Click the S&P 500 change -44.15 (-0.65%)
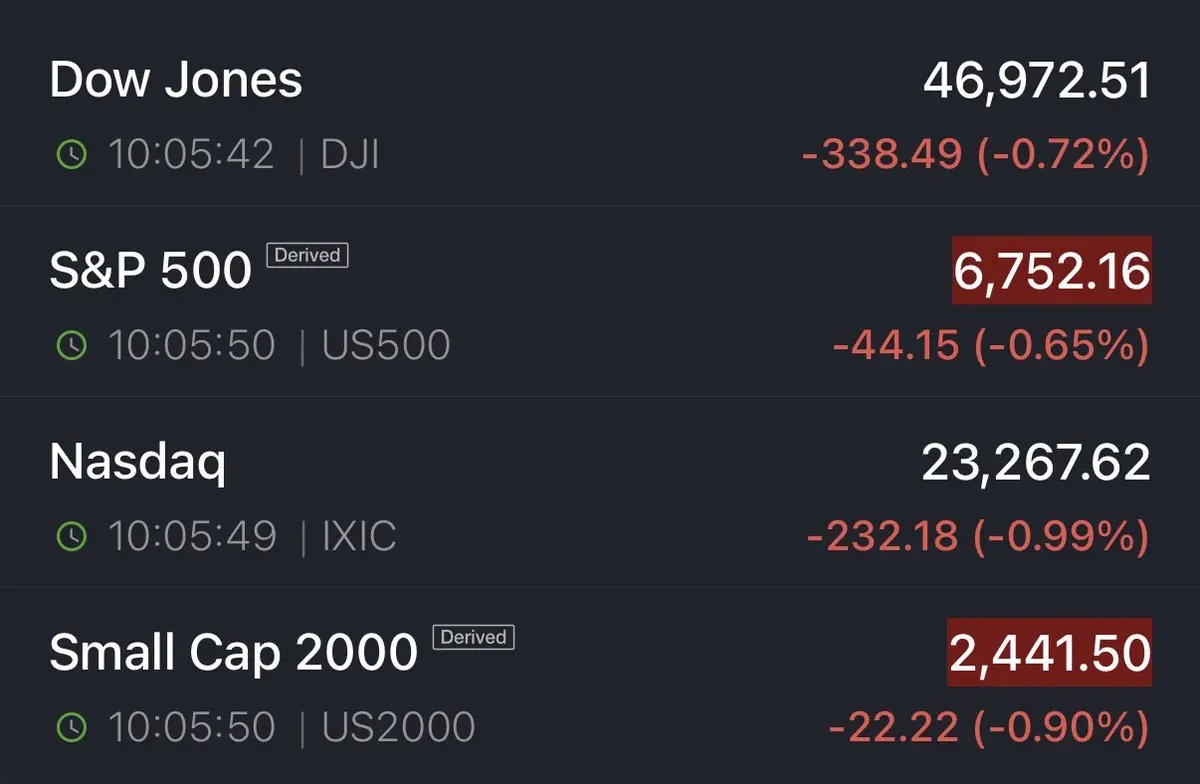Screen dimensions: 1200x784 990,346
